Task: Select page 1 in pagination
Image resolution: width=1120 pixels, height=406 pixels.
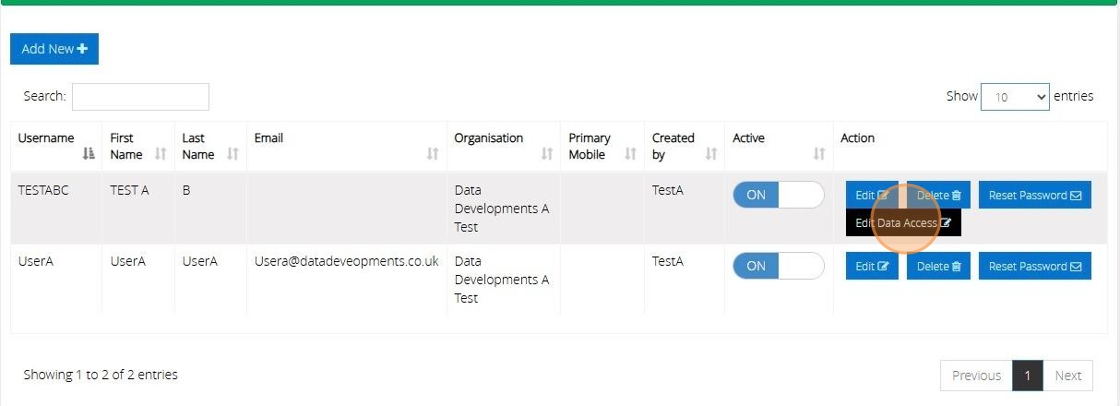Action: pos(1027,376)
